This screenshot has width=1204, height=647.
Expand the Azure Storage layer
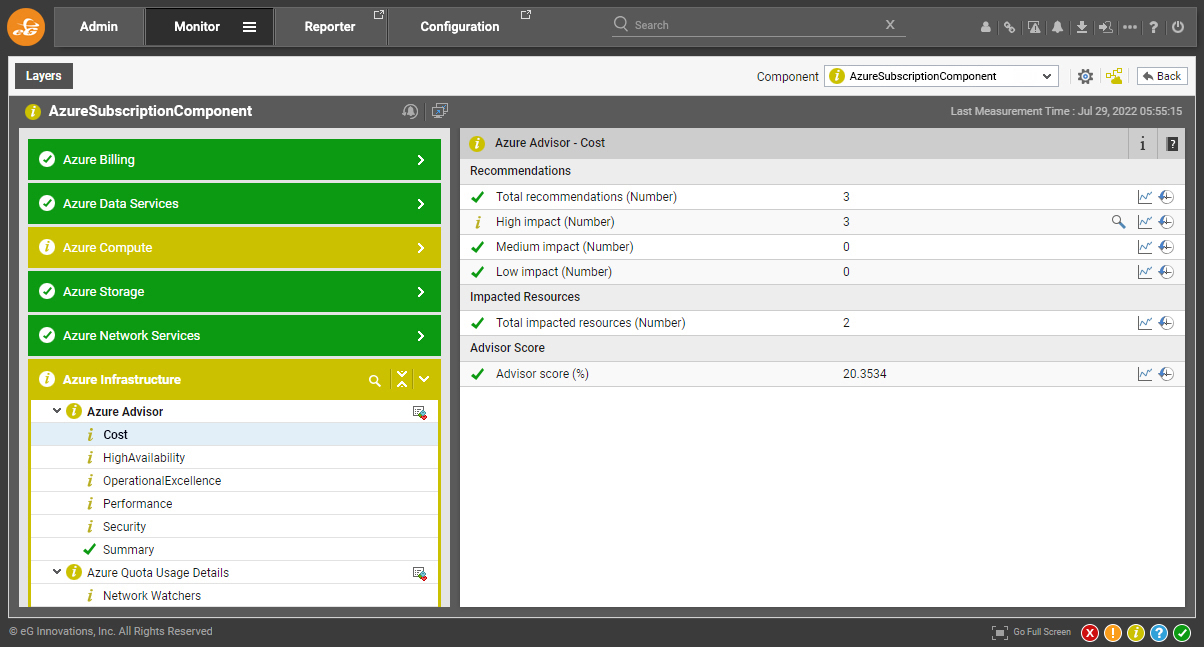tap(234, 292)
